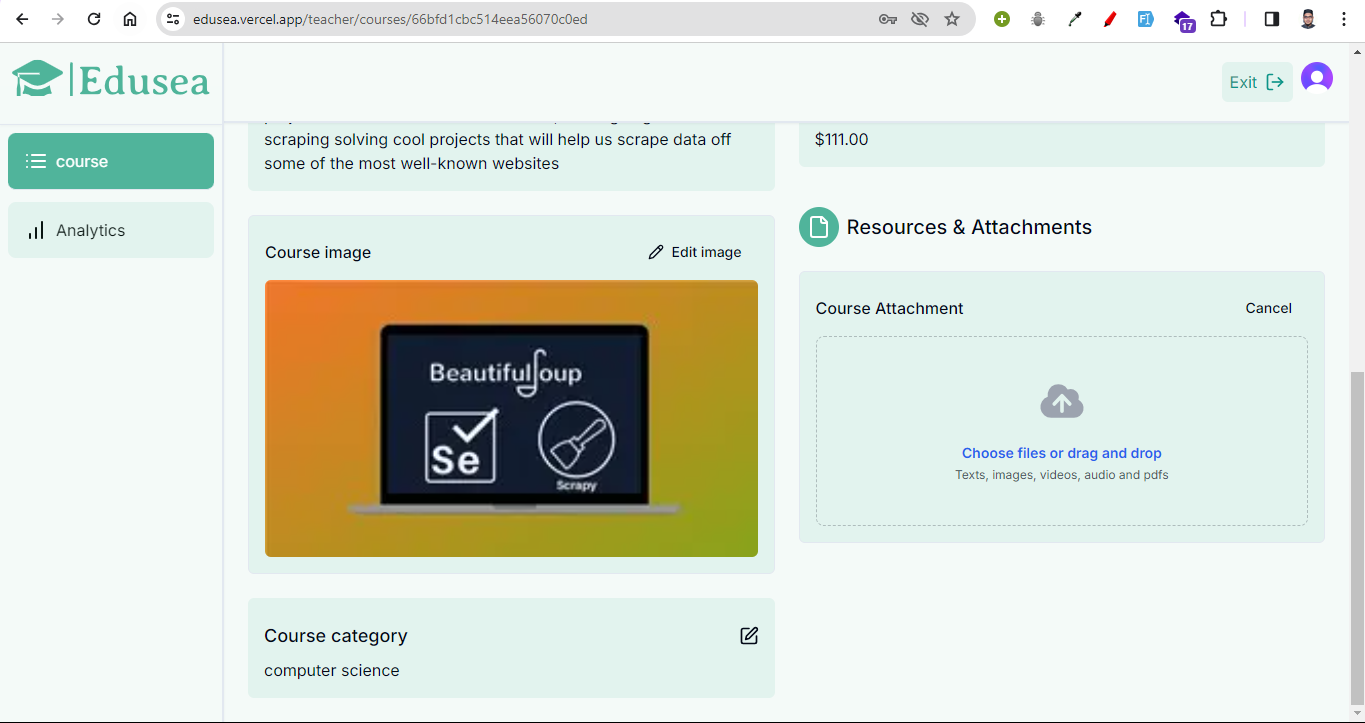The height and width of the screenshot is (723, 1365).
Task: Click the course image thumbnail
Action: [x=511, y=418]
